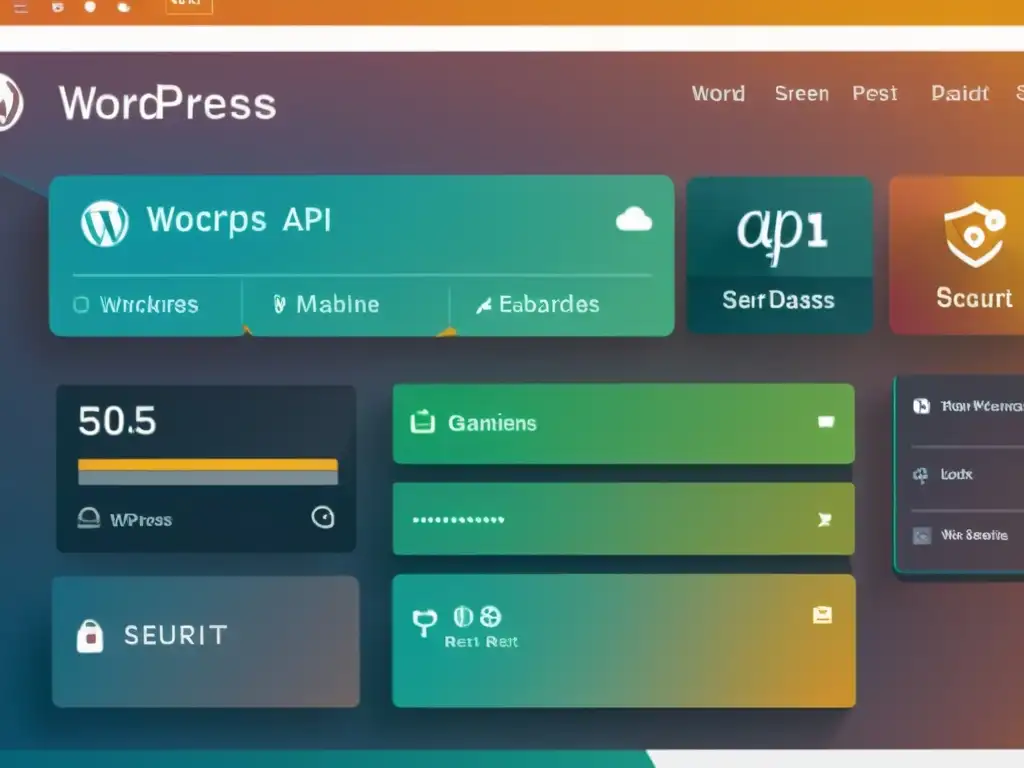Click the globe icon above Rert Rert

point(490,616)
